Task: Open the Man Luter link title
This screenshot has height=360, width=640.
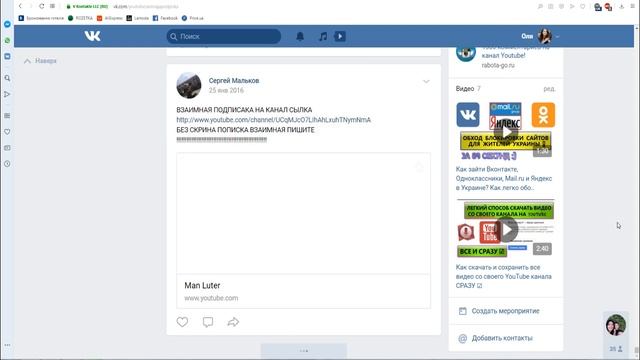Action: 202,285
